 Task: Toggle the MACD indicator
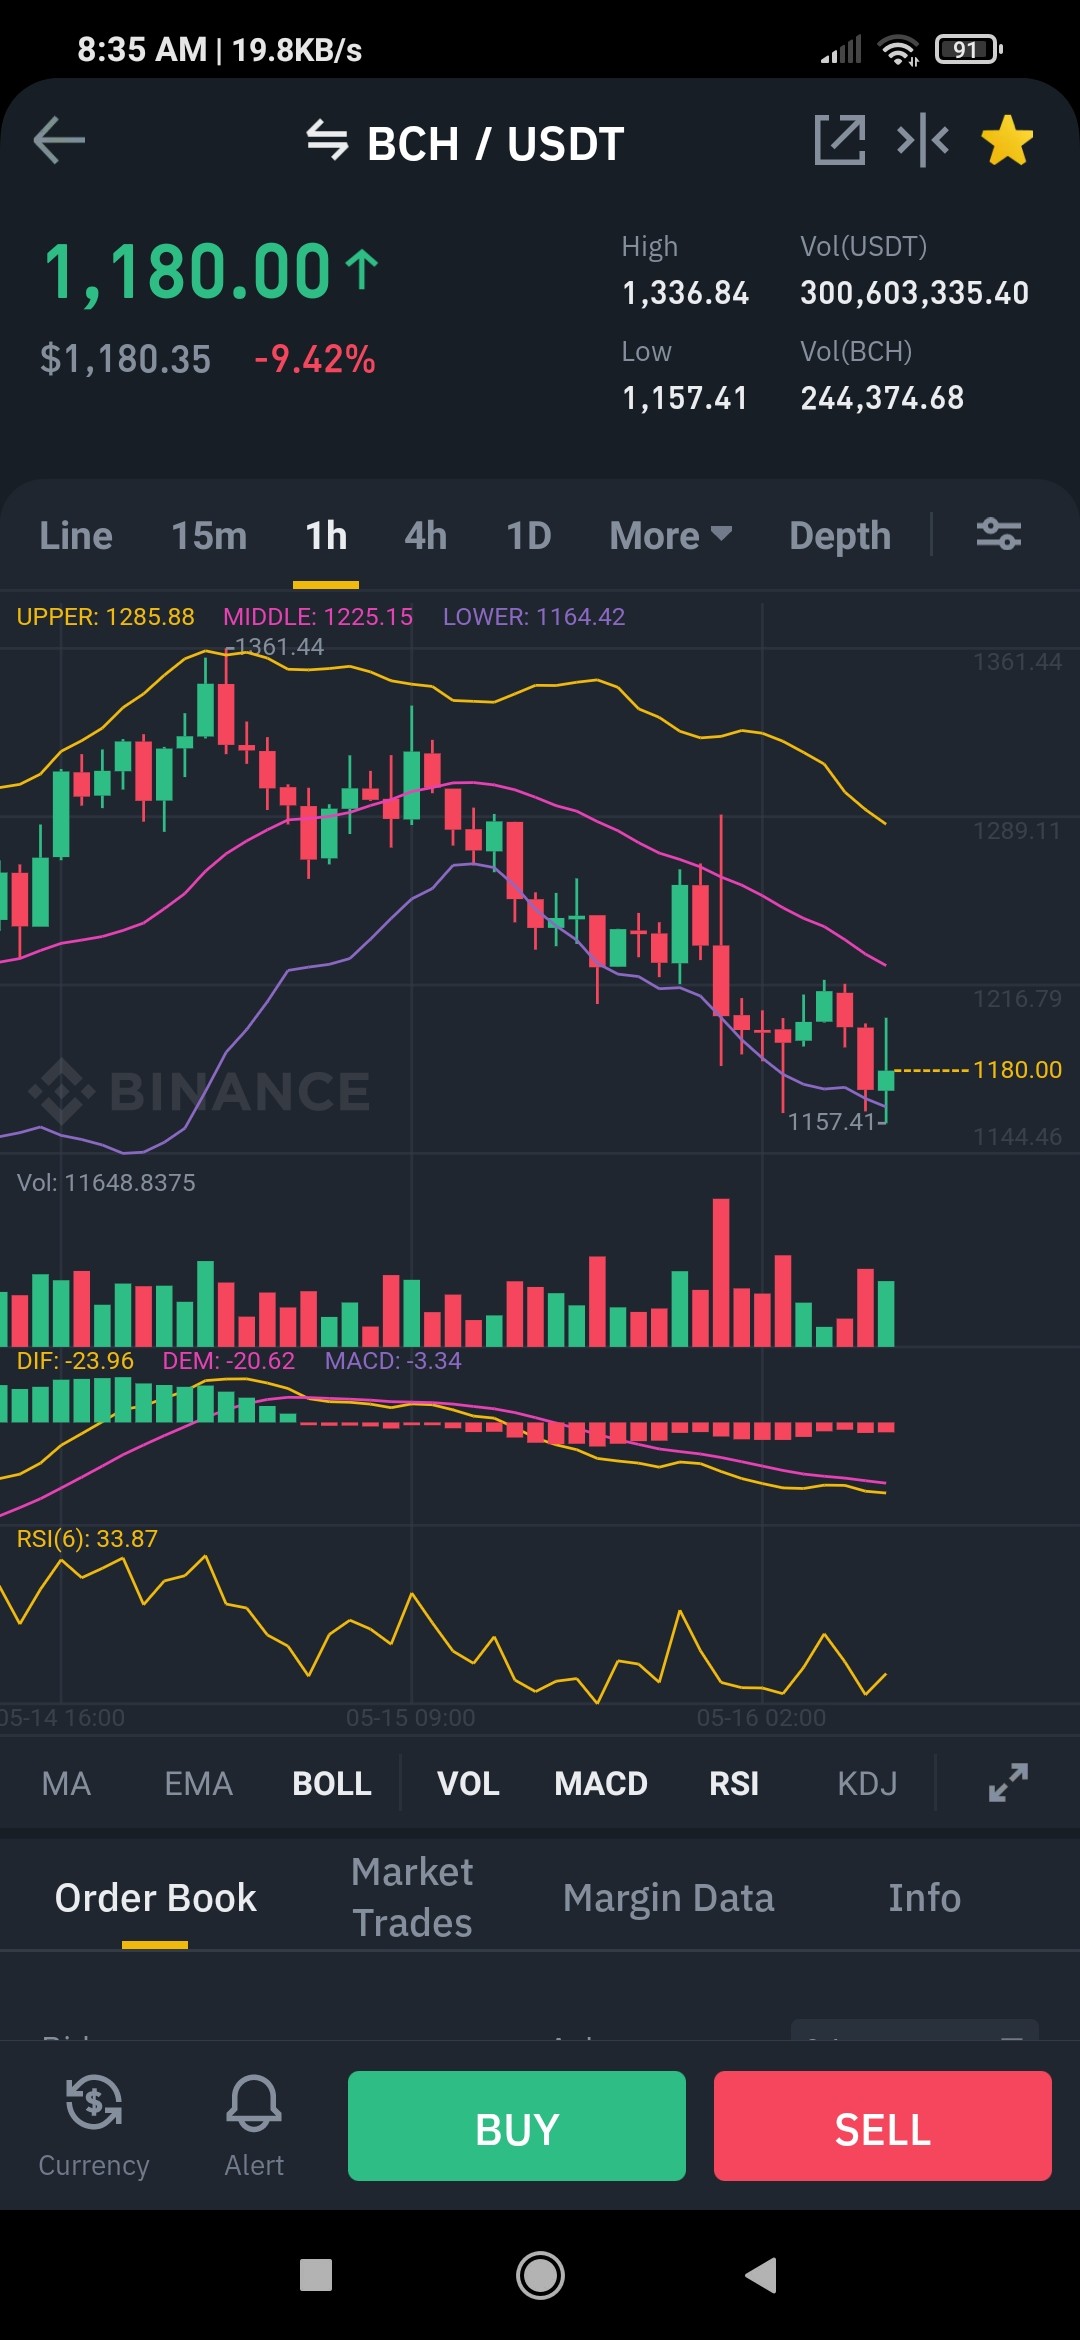click(601, 1783)
